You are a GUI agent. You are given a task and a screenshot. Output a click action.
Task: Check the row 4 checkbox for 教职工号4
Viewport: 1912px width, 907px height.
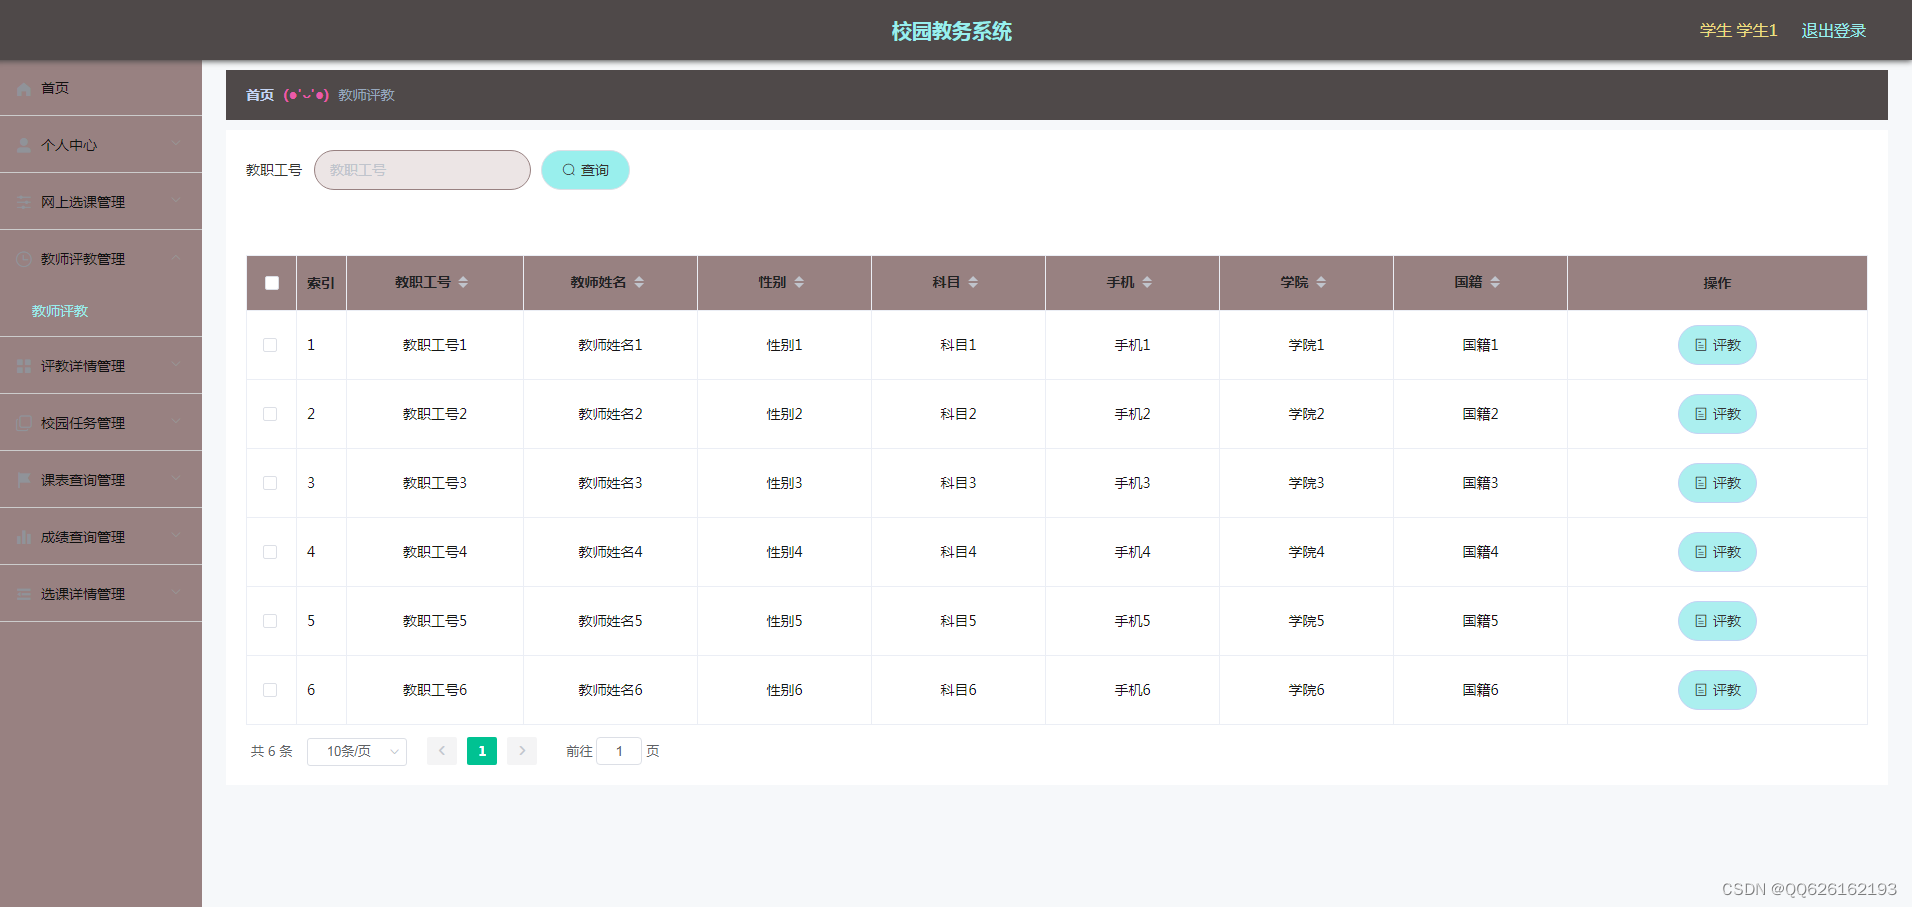pyautogui.click(x=270, y=552)
